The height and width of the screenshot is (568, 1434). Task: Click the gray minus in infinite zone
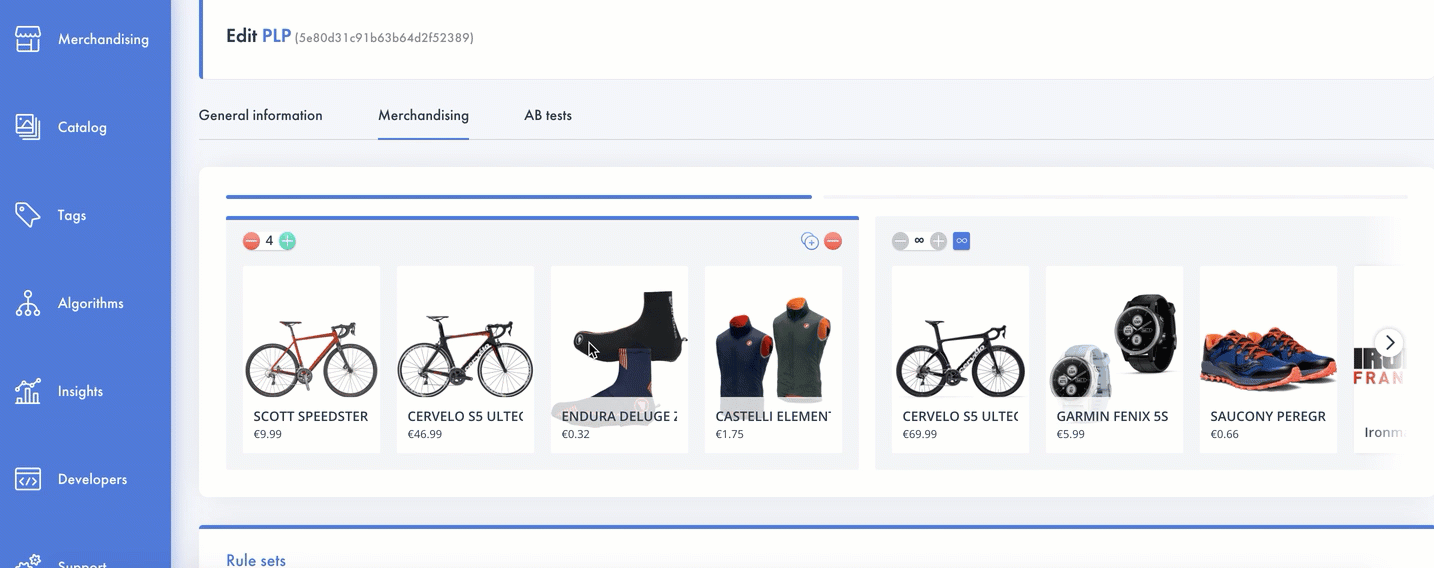900,241
